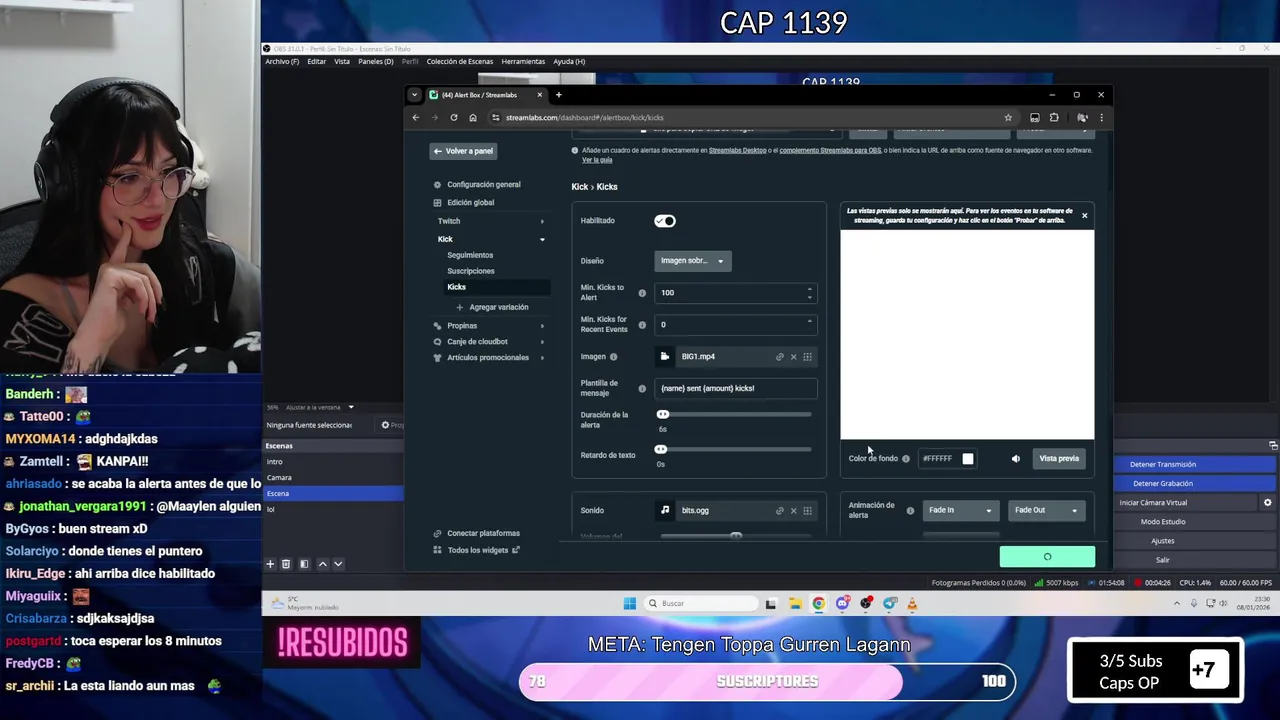Remove the bits.ogg sound file
This screenshot has height=720, width=1280.
point(794,511)
